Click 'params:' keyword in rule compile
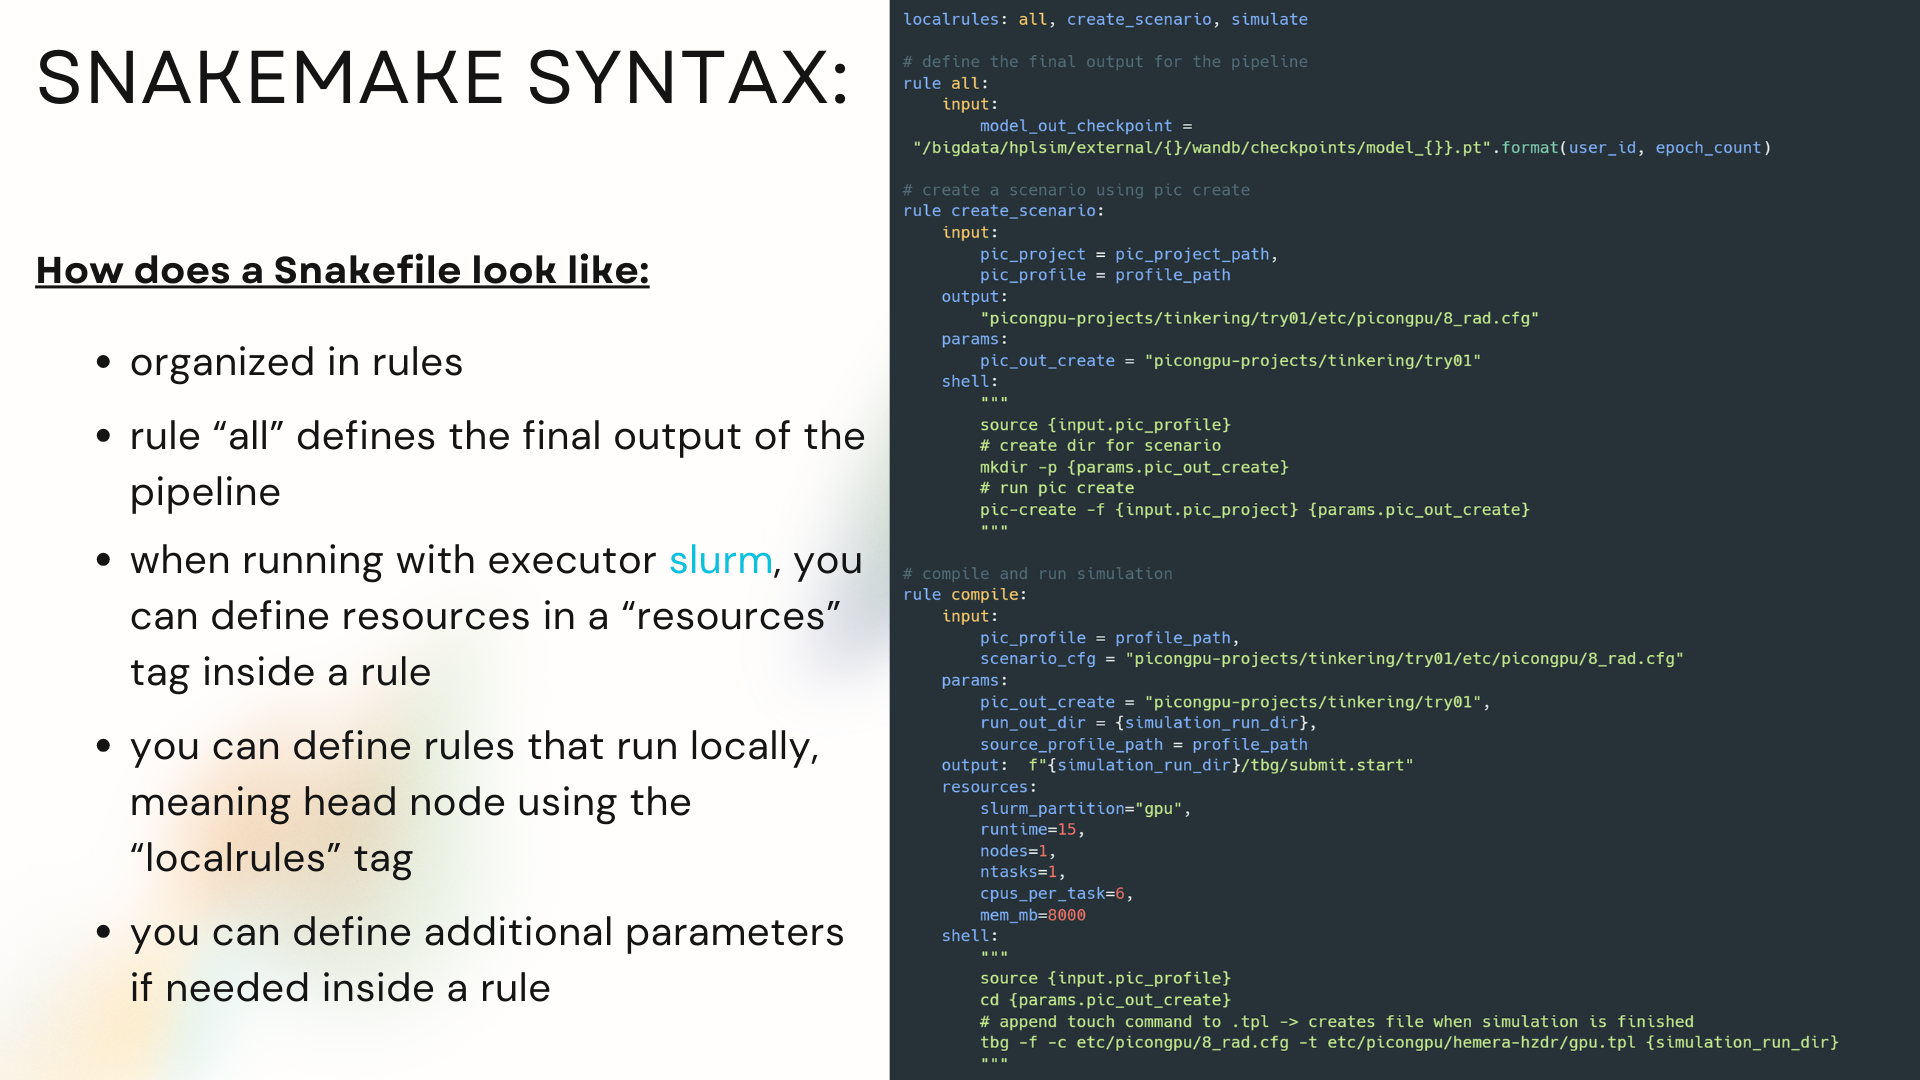 (x=975, y=681)
